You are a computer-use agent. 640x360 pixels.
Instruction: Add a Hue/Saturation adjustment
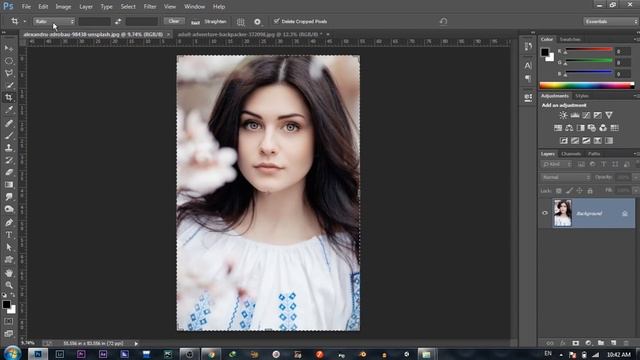[x=558, y=128]
